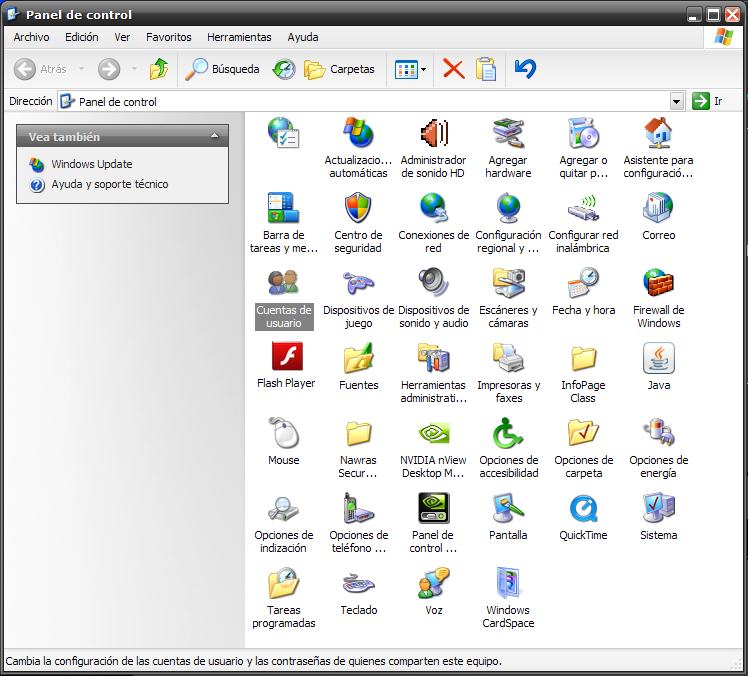Image resolution: width=748 pixels, height=676 pixels.
Task: Open the Teclado keyboard icon
Action: coord(358,582)
